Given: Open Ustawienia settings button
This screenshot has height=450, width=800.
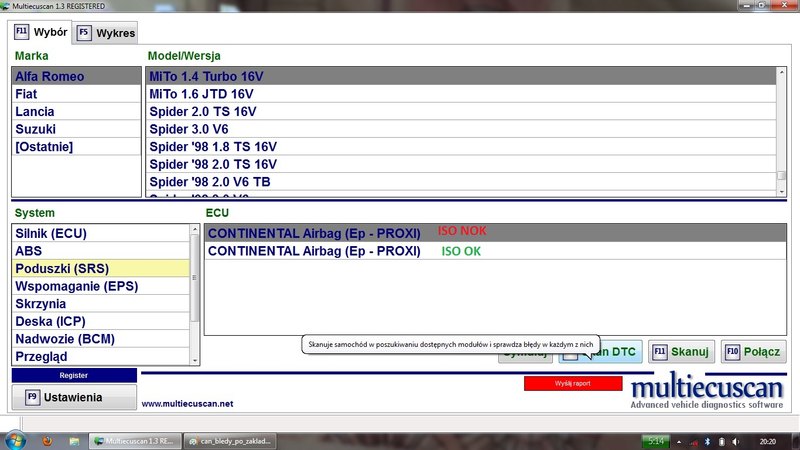Looking at the screenshot, I should (74, 397).
